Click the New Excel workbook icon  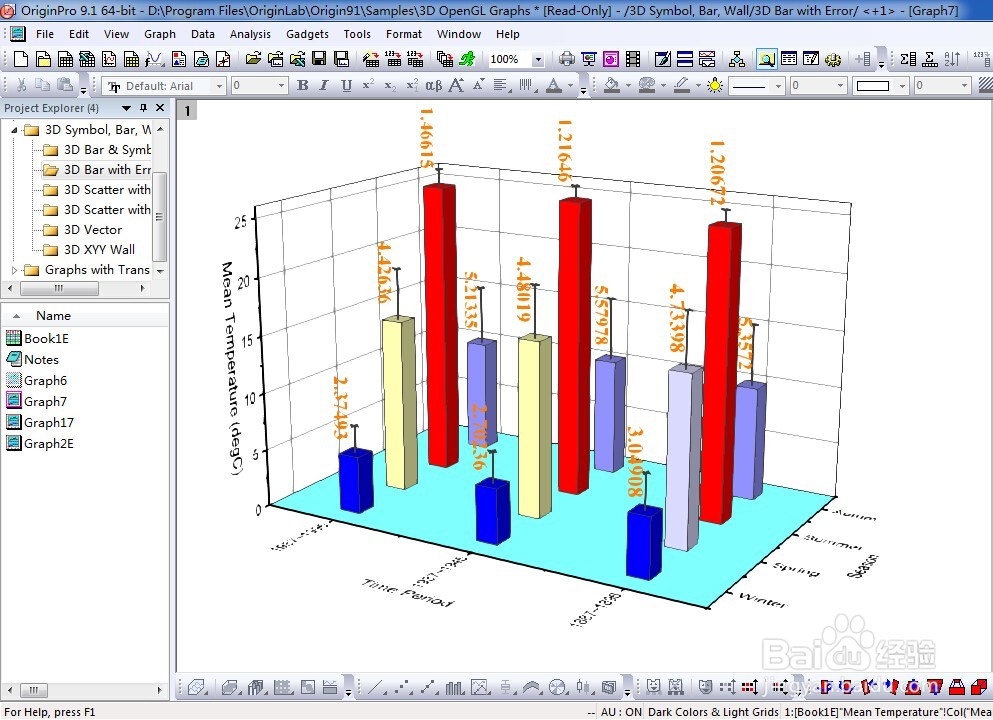pos(87,59)
